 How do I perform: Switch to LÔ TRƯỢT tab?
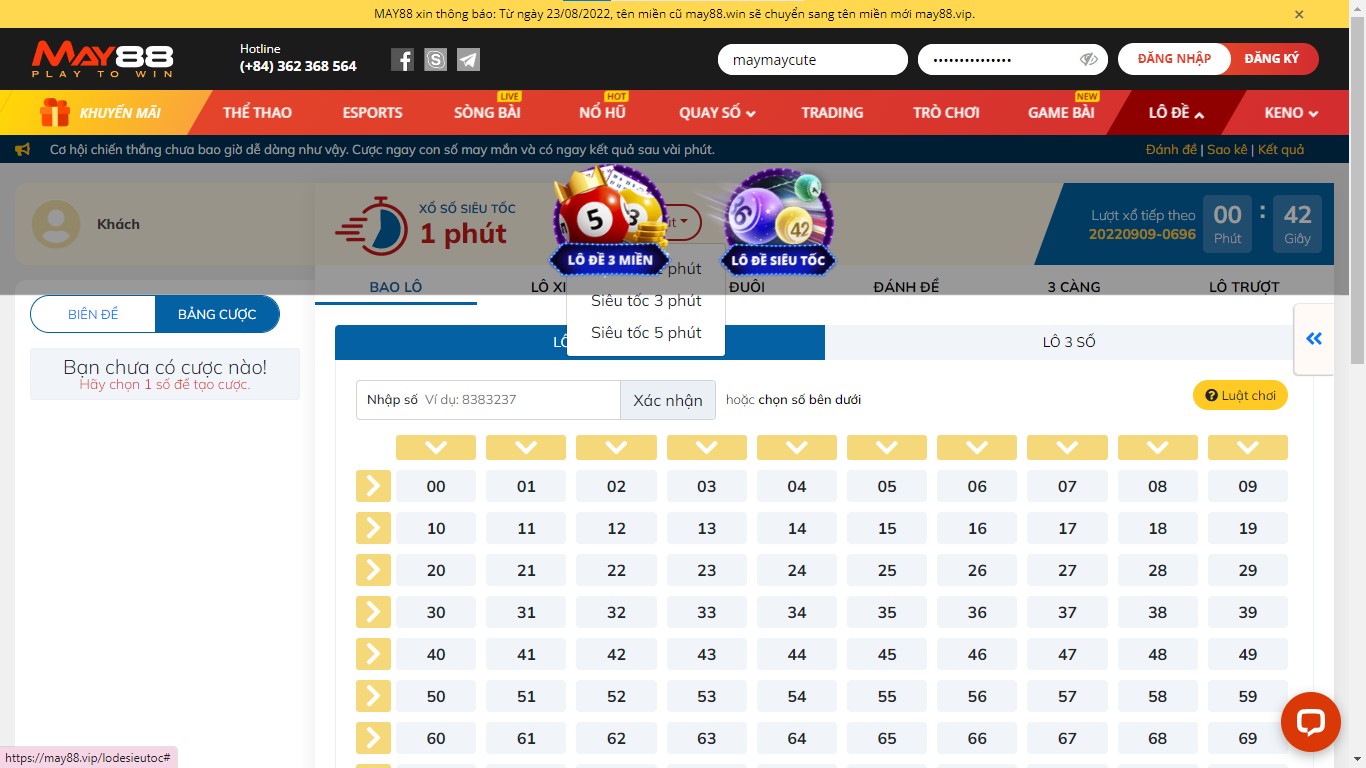[1244, 287]
